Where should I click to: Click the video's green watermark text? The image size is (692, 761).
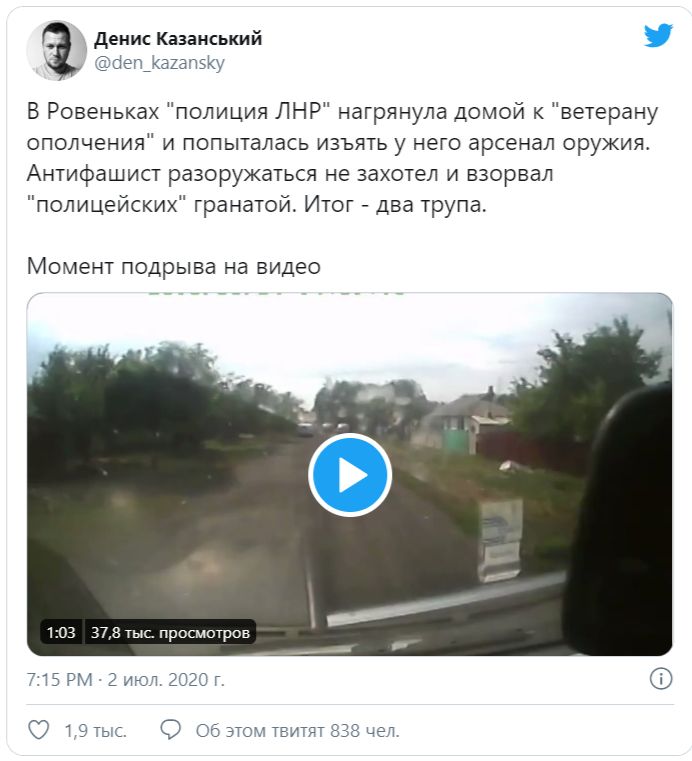[275, 293]
